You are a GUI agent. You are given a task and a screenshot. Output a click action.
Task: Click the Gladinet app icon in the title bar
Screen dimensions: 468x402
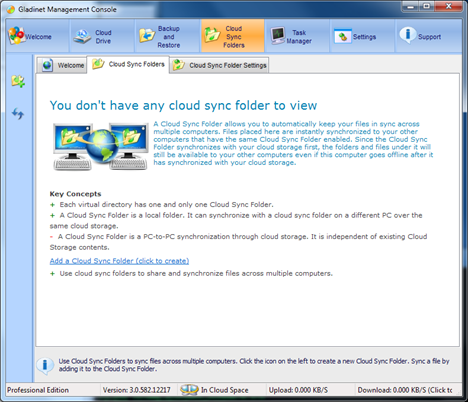(11, 9)
